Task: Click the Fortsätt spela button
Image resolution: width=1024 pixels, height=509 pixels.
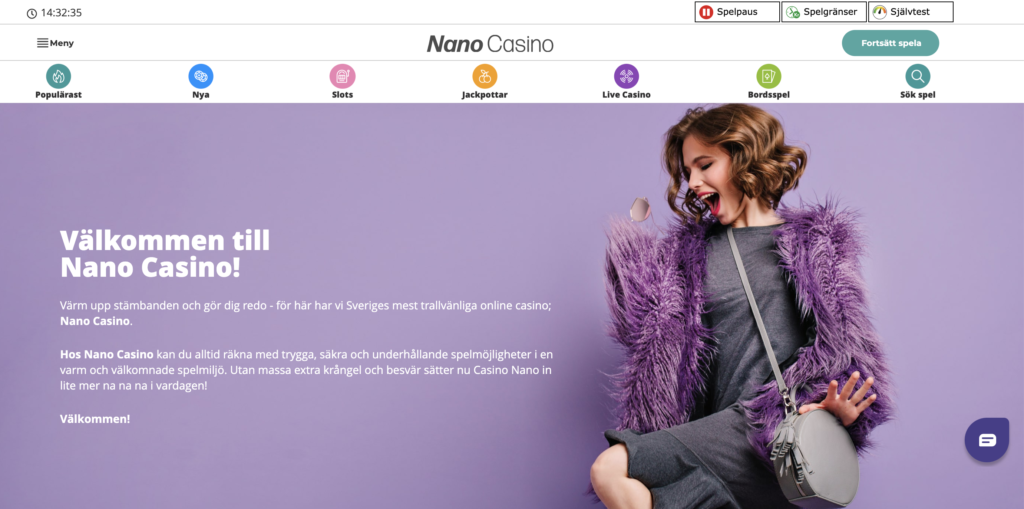Action: click(x=890, y=43)
